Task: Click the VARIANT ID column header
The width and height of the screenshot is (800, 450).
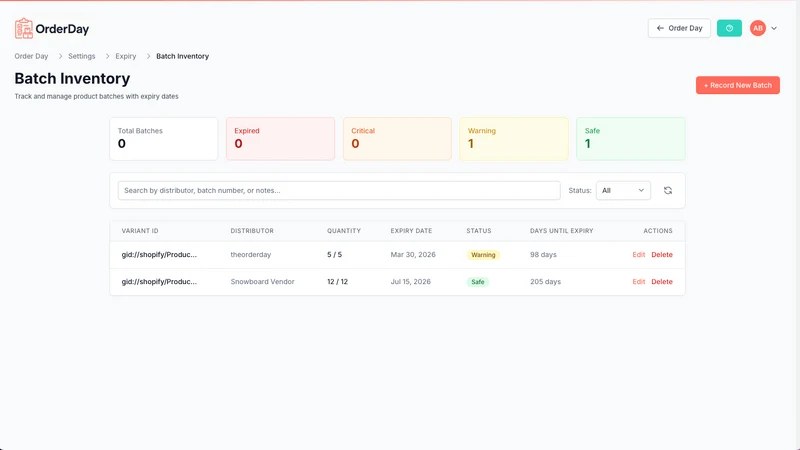Action: pyautogui.click(x=140, y=231)
